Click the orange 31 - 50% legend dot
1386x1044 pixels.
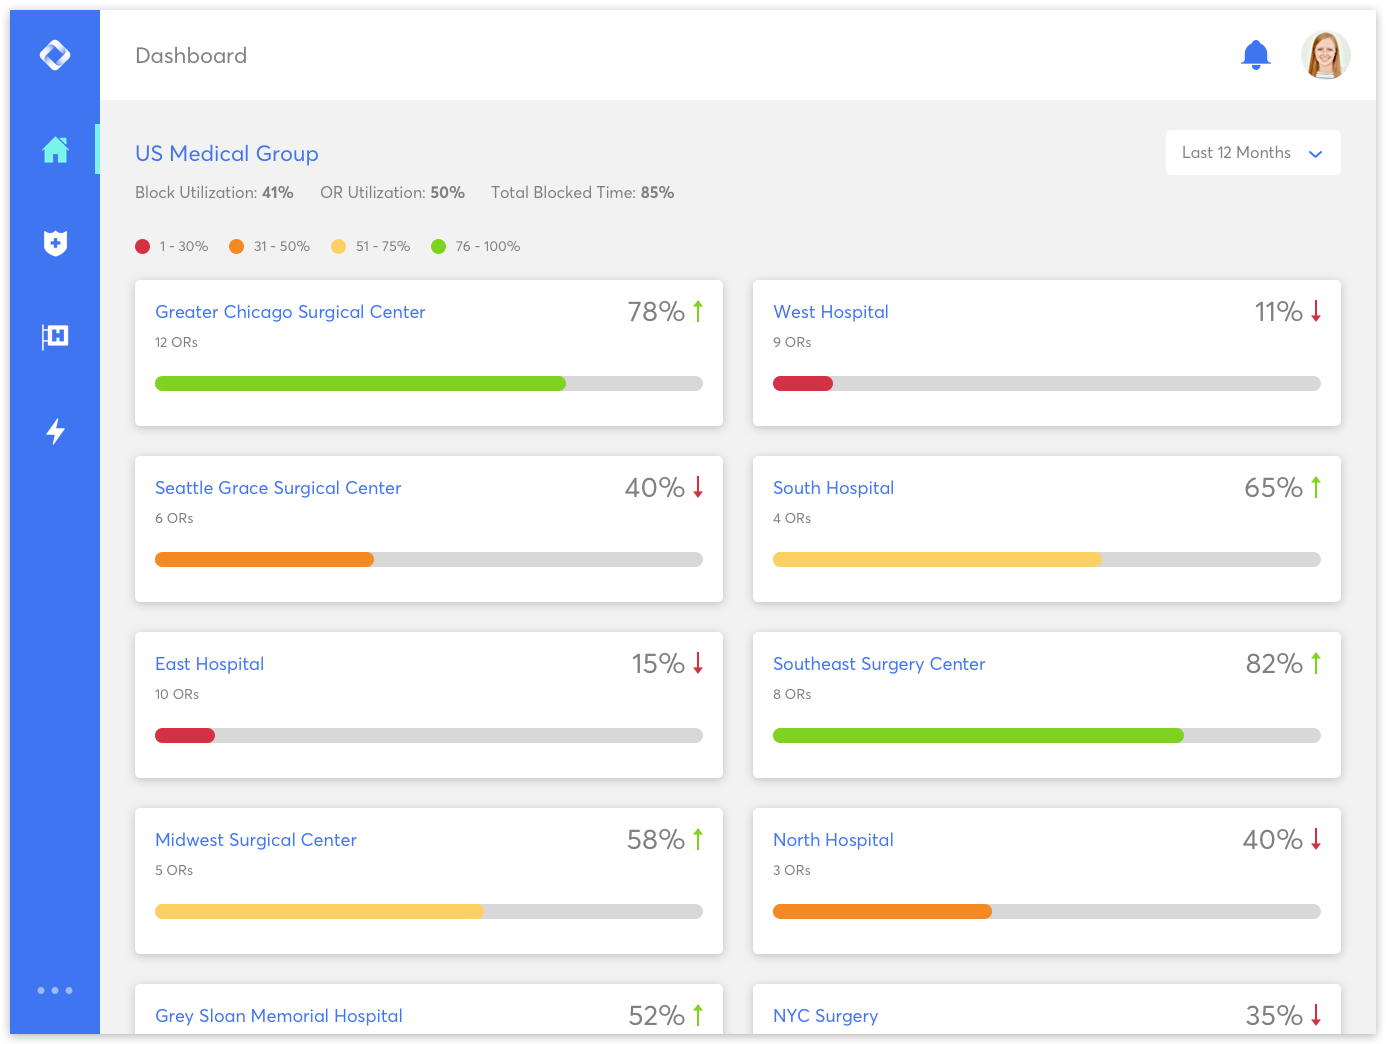(237, 246)
